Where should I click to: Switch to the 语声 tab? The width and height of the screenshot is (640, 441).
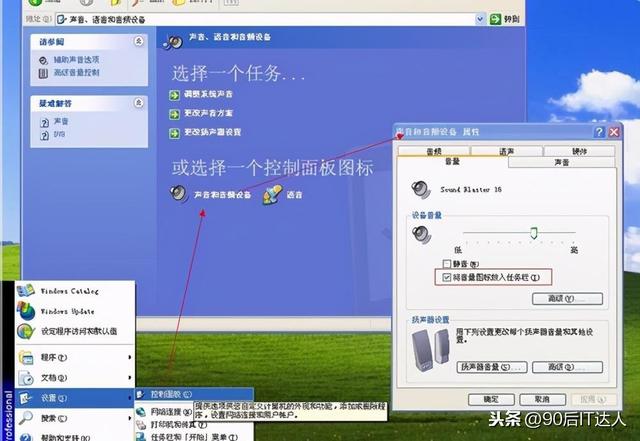point(507,151)
